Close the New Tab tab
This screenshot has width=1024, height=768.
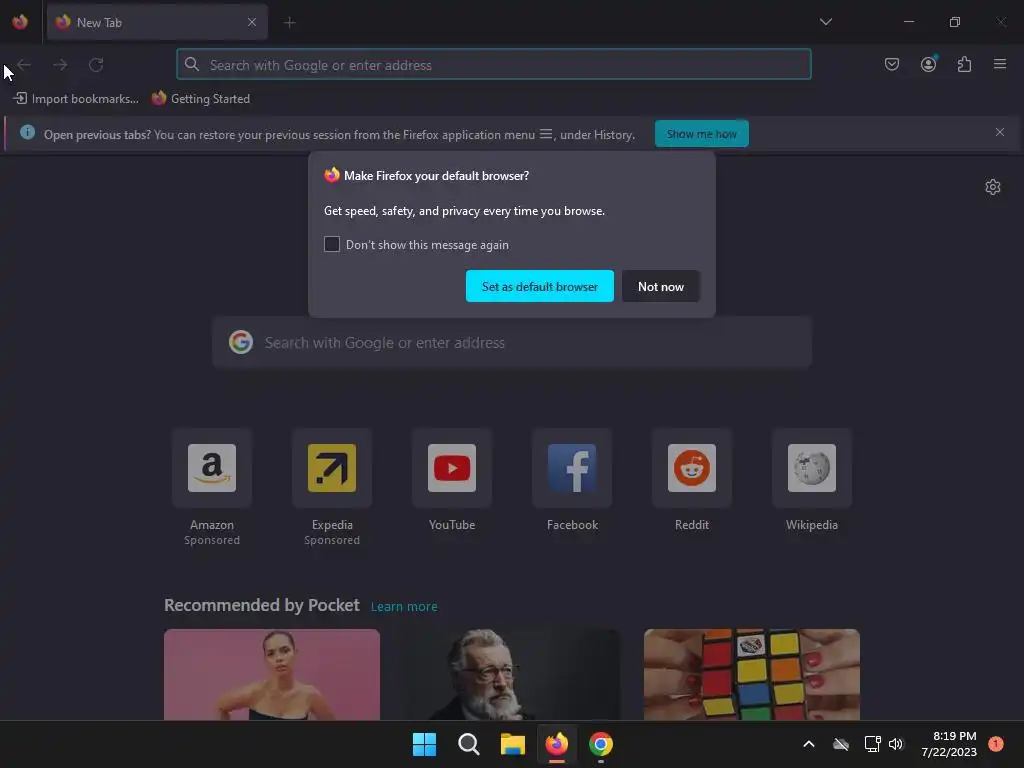[252, 22]
